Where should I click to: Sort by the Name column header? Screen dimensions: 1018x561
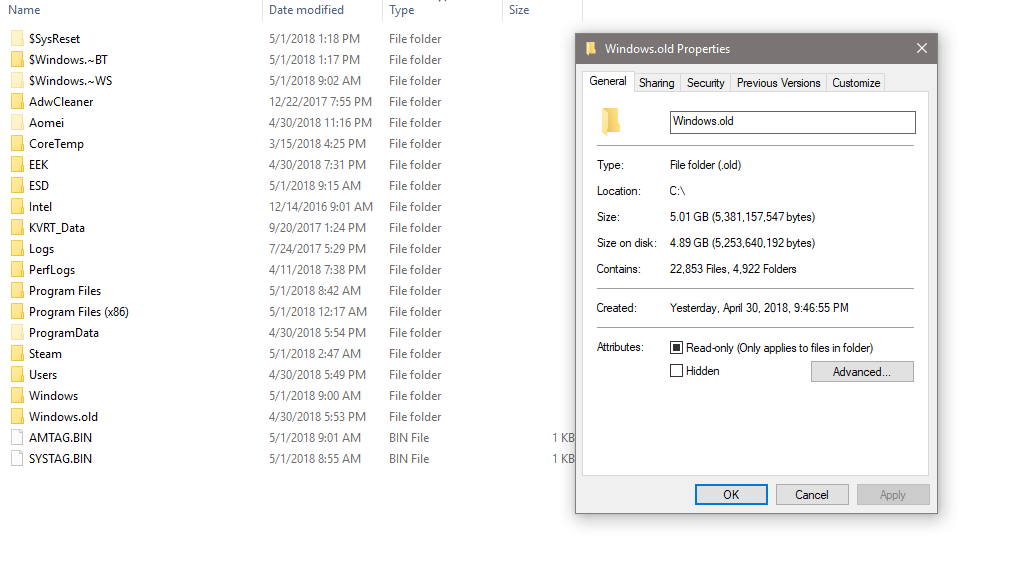click(24, 10)
